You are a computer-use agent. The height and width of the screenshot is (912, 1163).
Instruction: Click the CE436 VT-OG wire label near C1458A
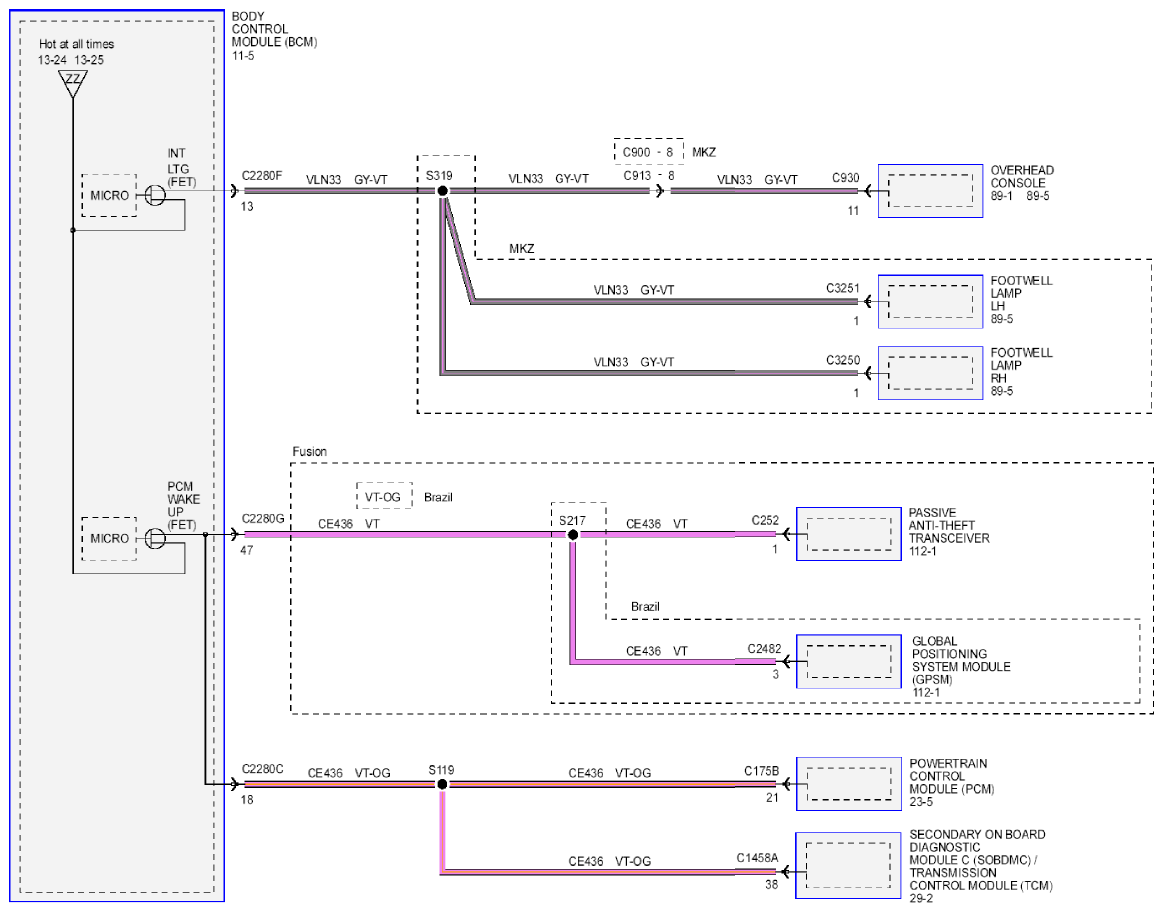click(610, 862)
